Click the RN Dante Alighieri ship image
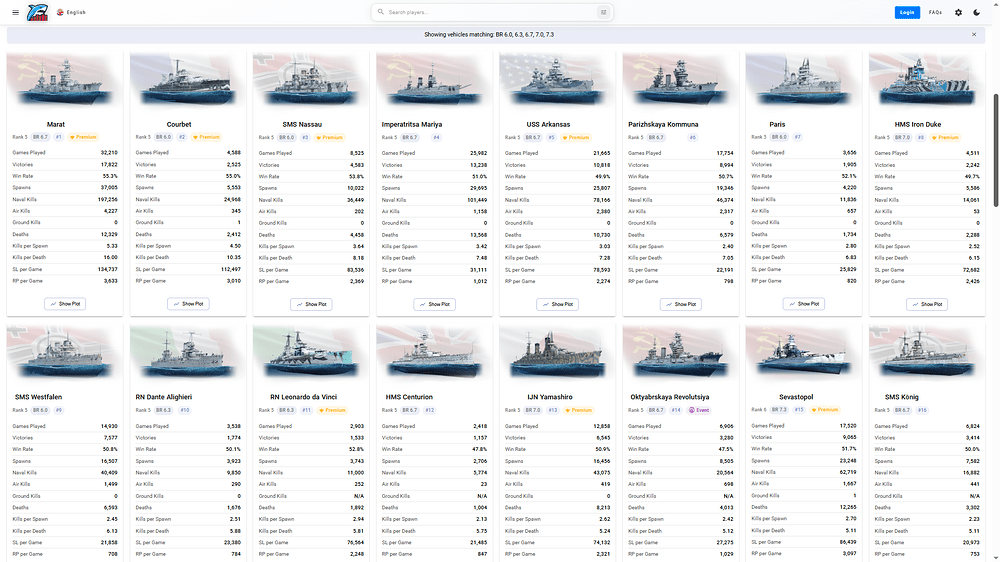Viewport: 1000px width, 562px height. [x=188, y=355]
